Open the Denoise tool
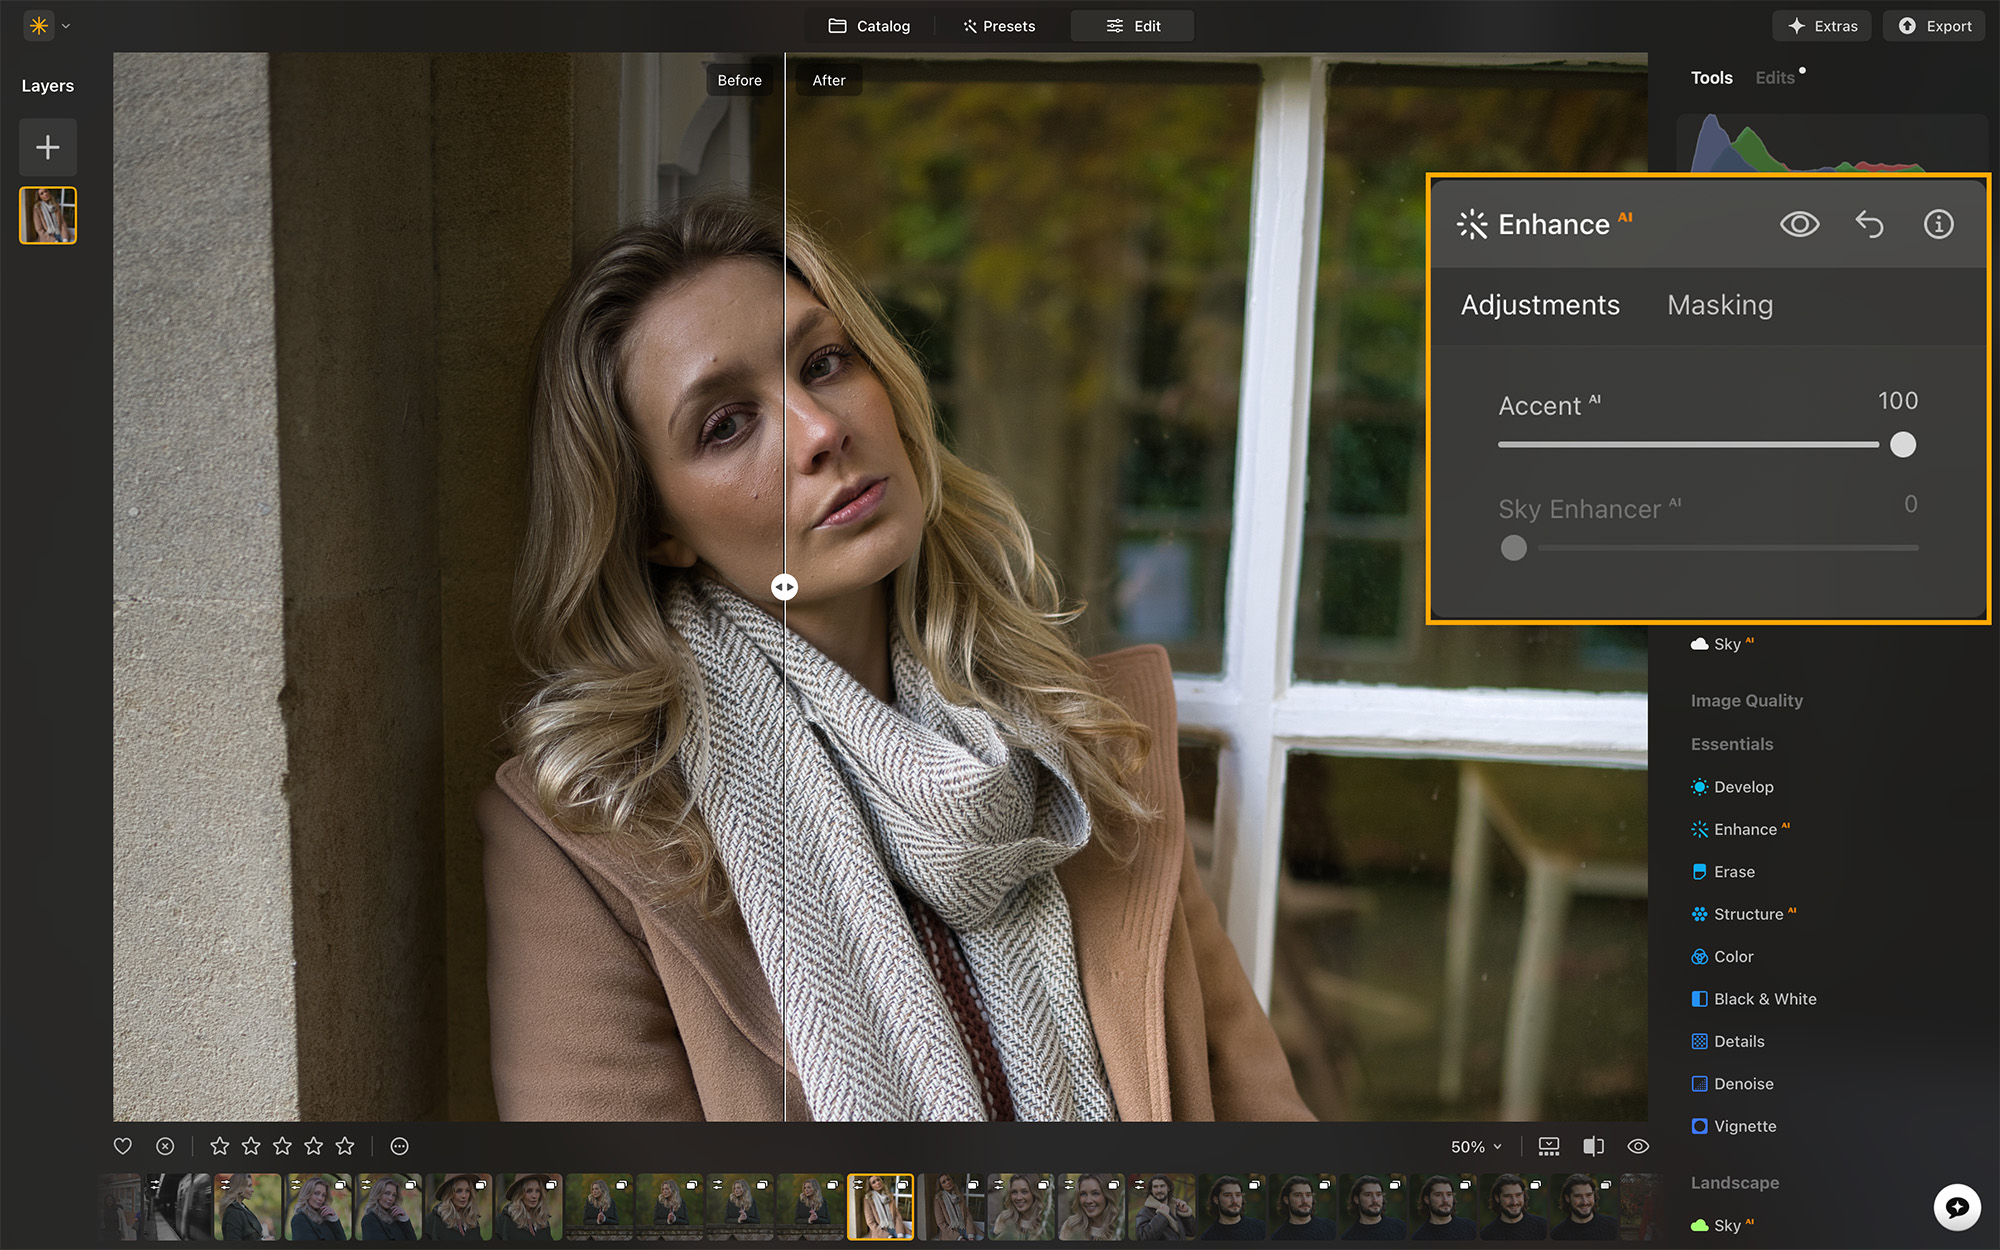 (1732, 1084)
